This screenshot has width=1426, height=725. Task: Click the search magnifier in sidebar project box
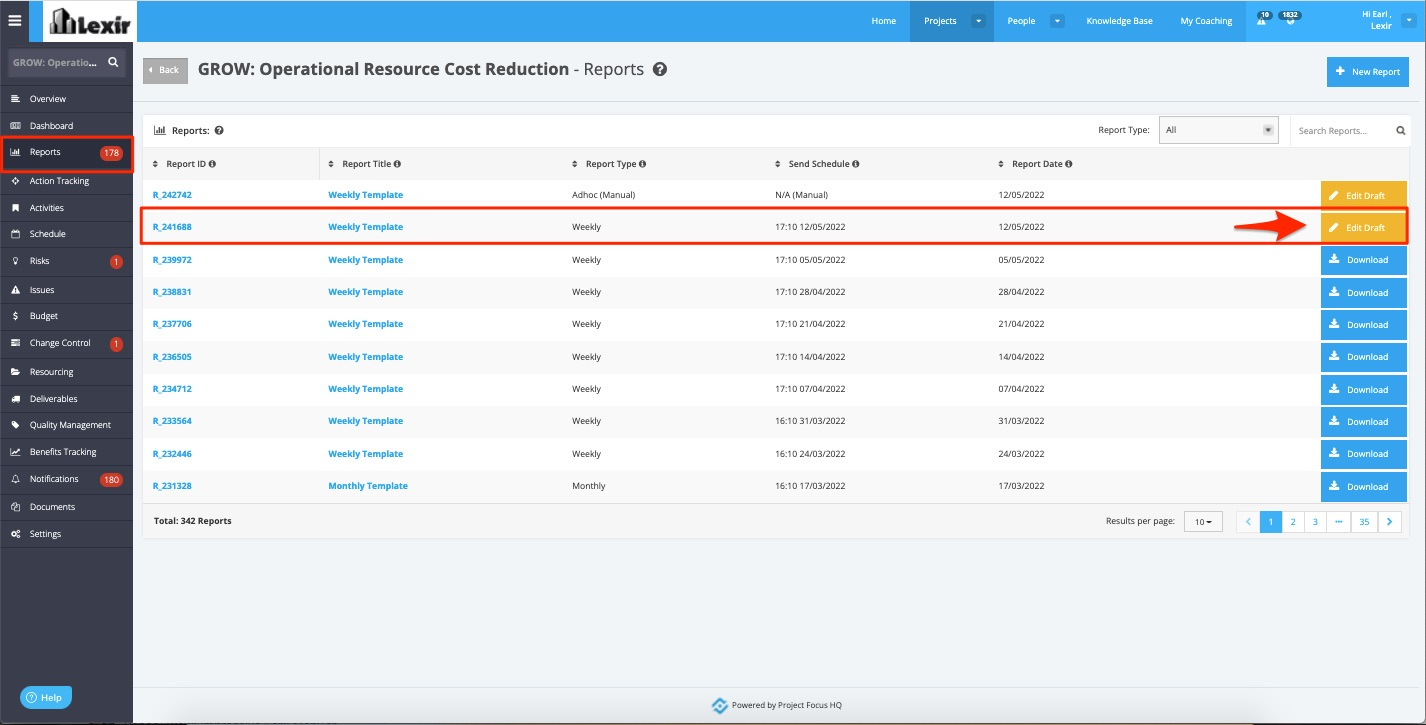(113, 62)
